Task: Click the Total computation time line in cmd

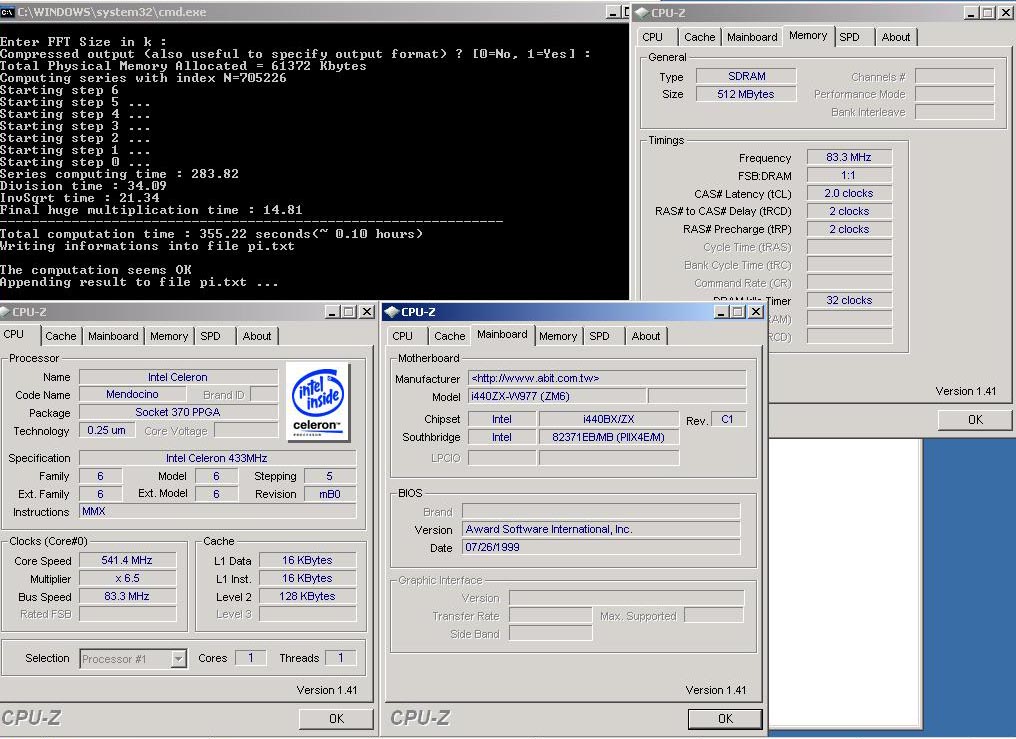Action: pyautogui.click(x=211, y=234)
